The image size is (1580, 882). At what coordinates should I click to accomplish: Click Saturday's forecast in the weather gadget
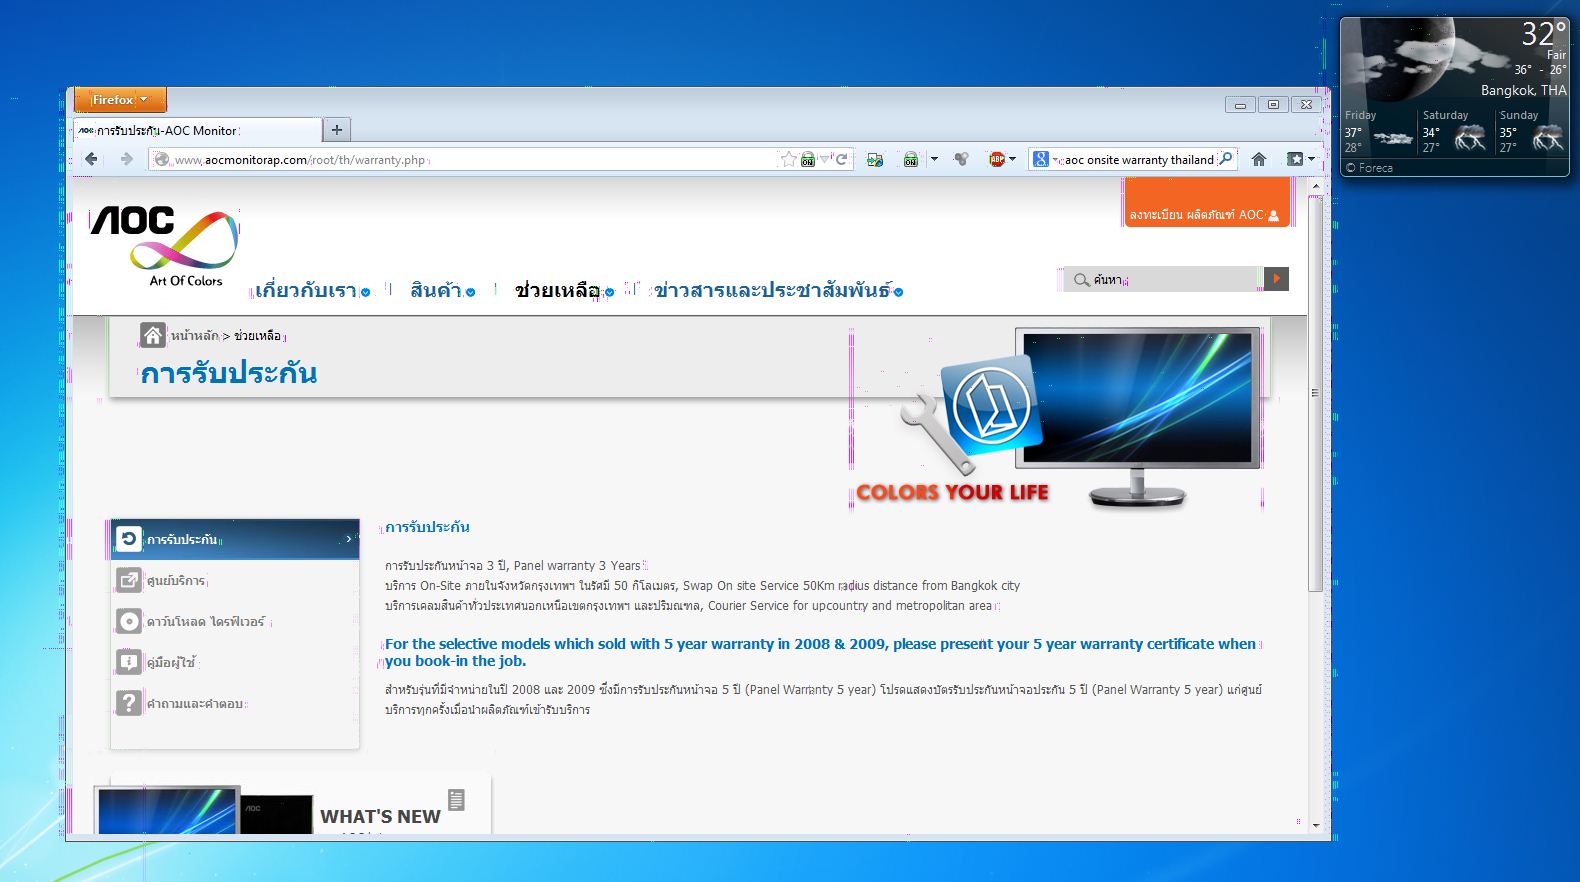pyautogui.click(x=1456, y=132)
